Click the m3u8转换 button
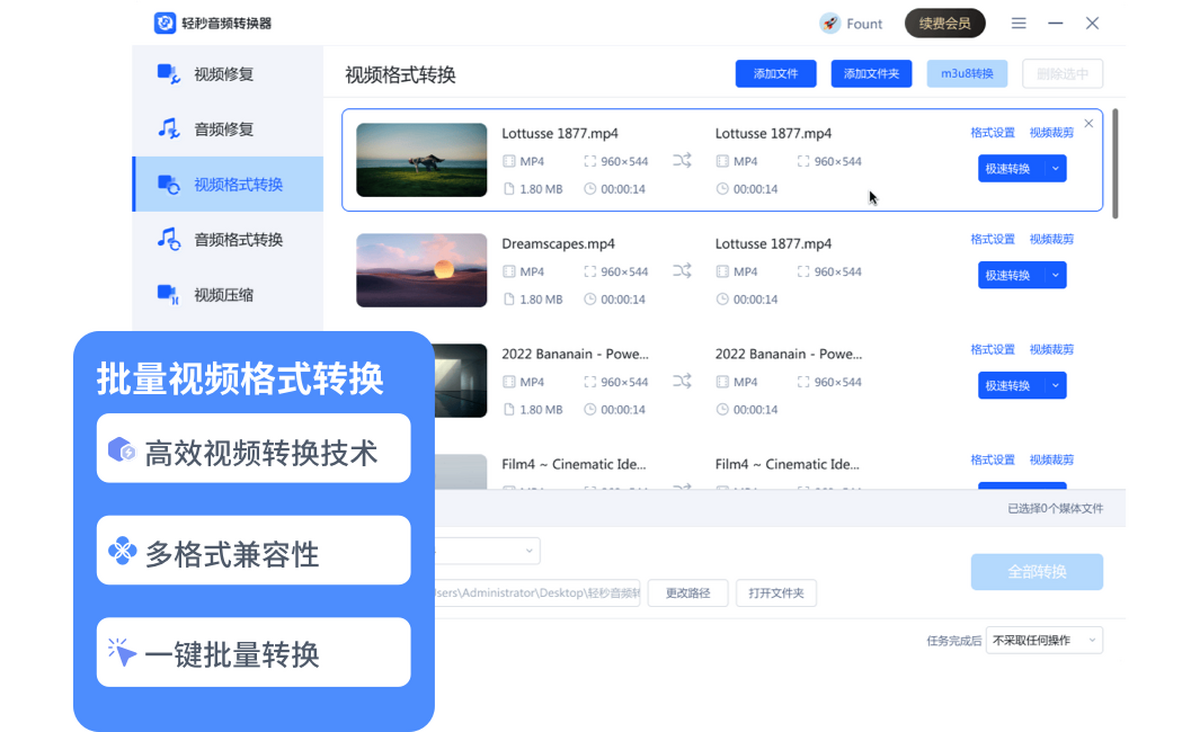 [x=966, y=74]
